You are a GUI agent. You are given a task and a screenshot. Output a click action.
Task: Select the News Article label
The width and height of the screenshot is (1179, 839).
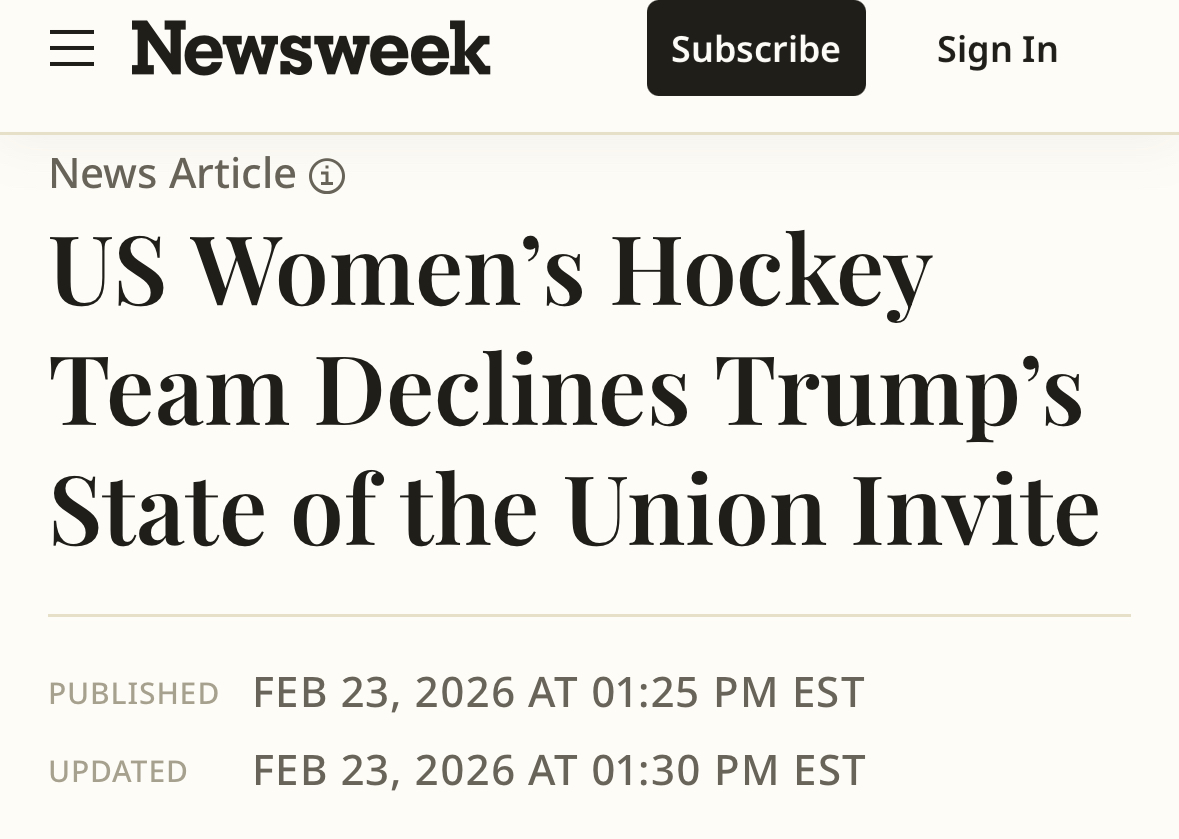coord(173,173)
